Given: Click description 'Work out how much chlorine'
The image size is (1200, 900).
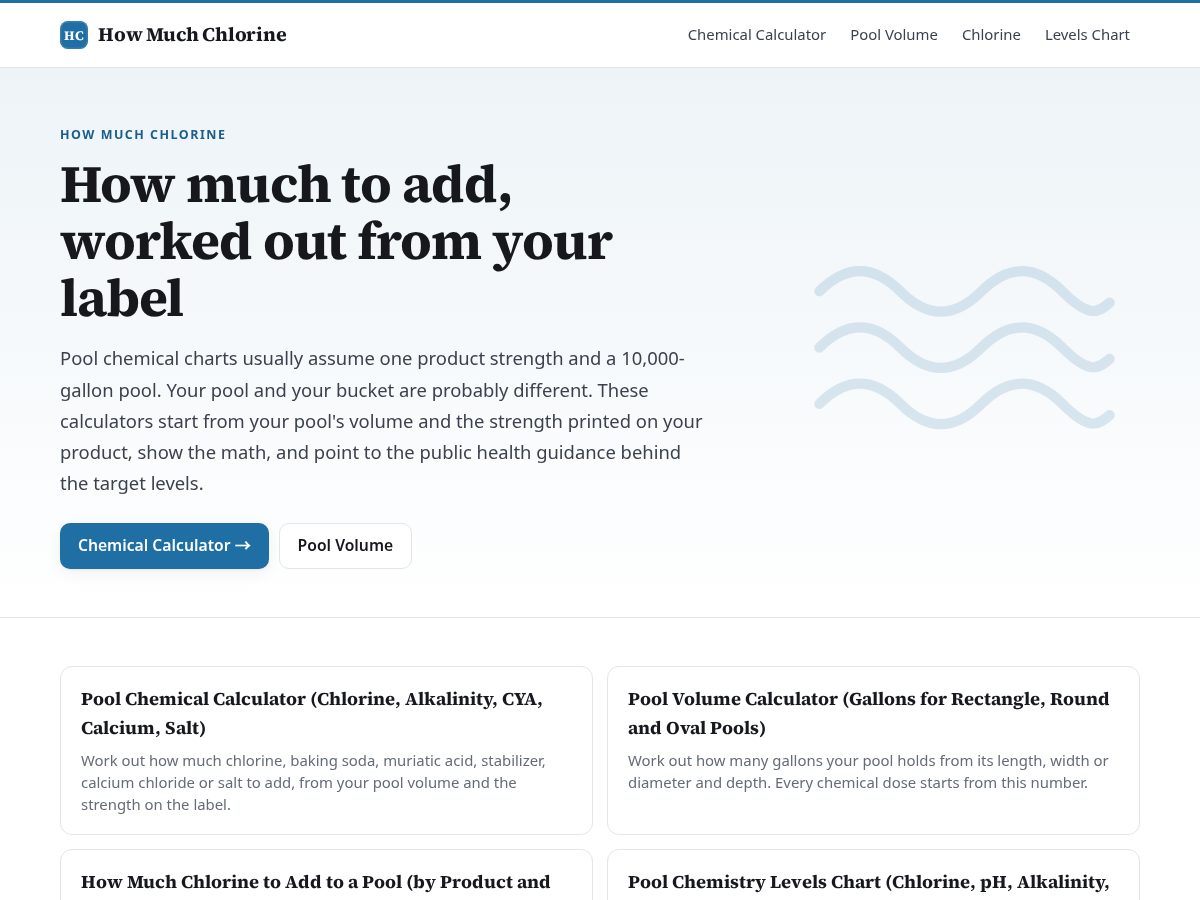Looking at the screenshot, I should [x=313, y=782].
